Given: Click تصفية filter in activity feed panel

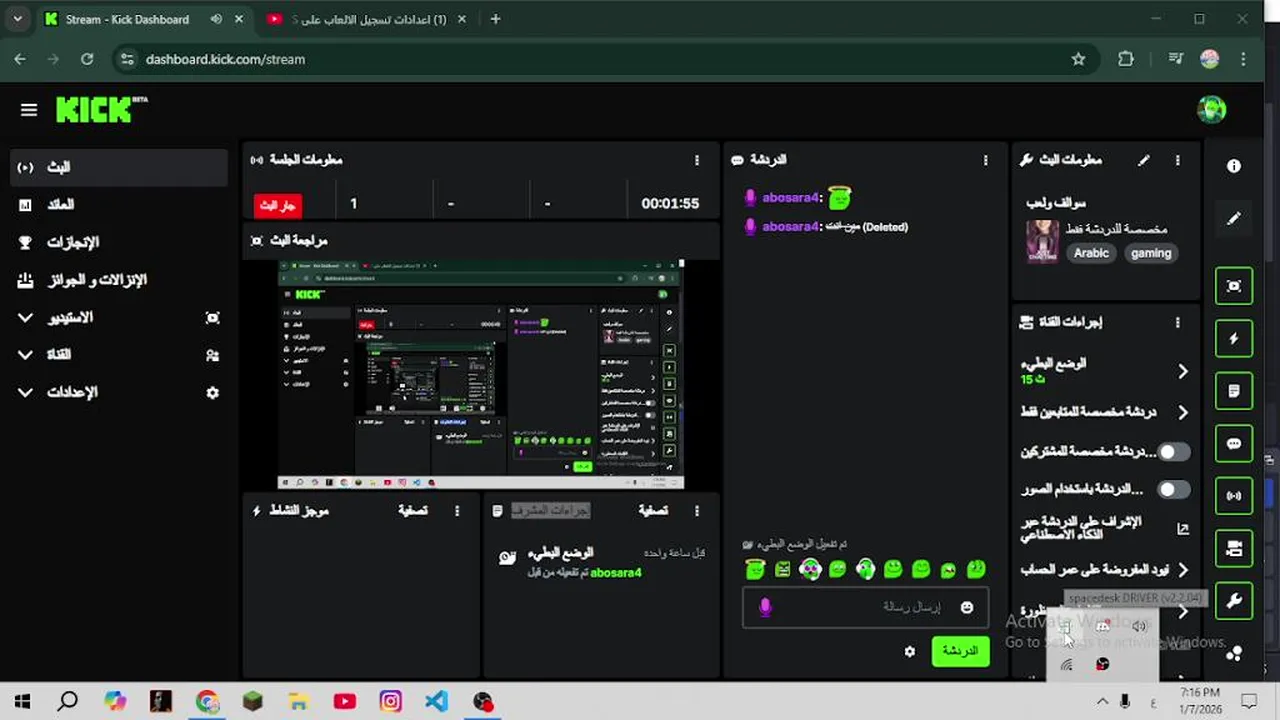Looking at the screenshot, I should click(x=413, y=511).
